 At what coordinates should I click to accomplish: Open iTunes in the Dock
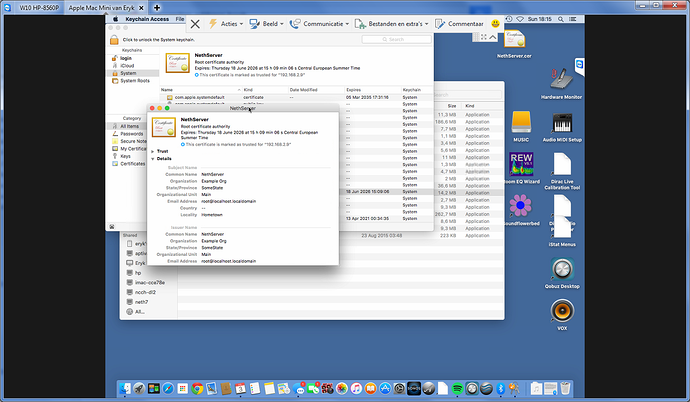(x=356, y=388)
